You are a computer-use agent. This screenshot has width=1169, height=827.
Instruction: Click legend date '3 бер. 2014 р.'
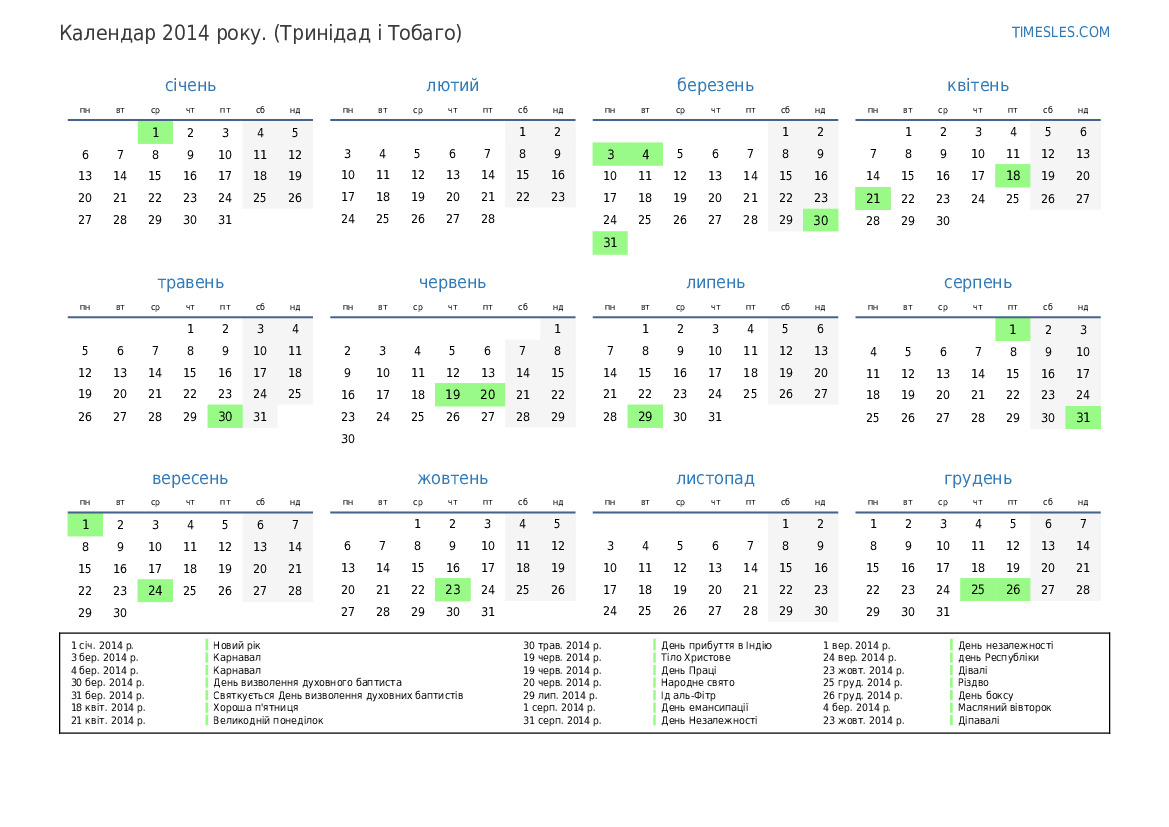point(105,657)
